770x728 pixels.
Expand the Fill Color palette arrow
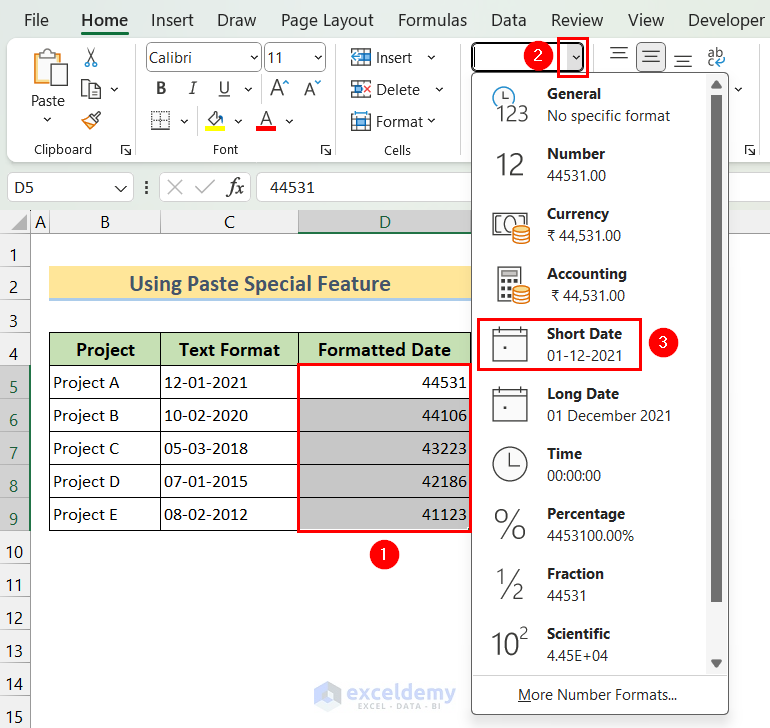(x=238, y=121)
